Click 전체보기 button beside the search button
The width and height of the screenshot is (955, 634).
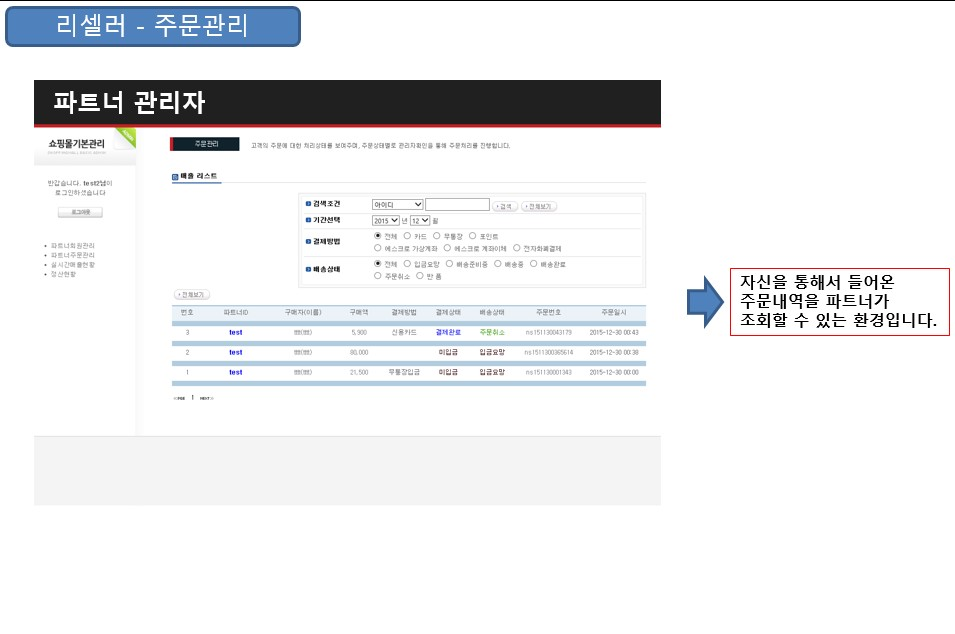[x=537, y=206]
